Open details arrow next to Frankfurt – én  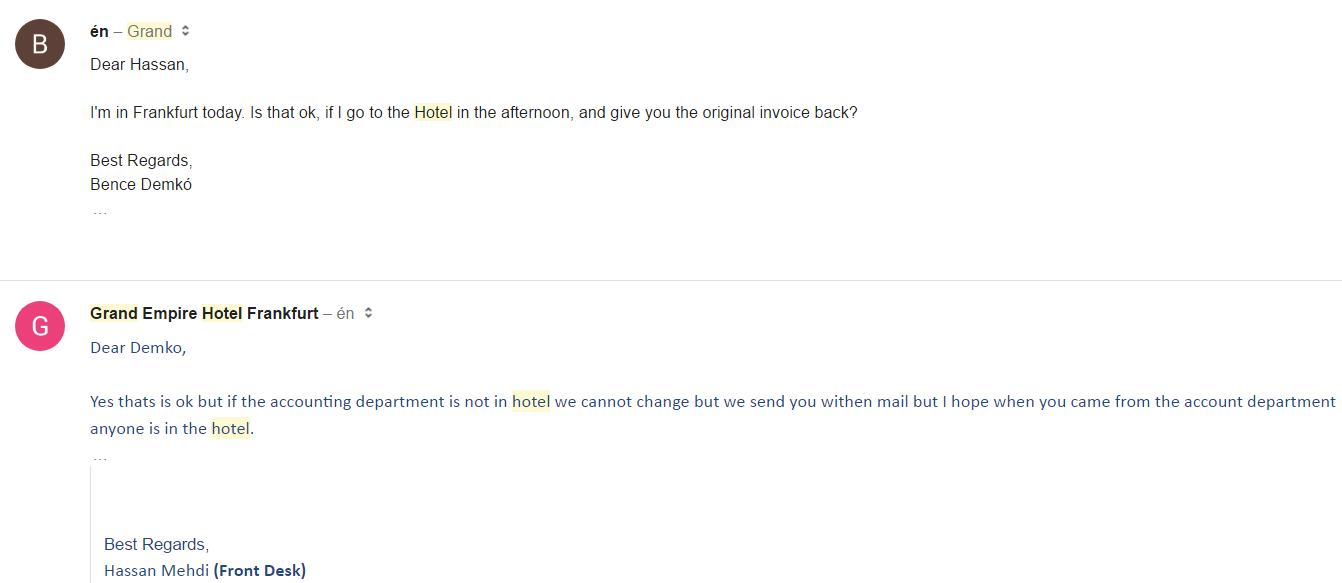(368, 314)
